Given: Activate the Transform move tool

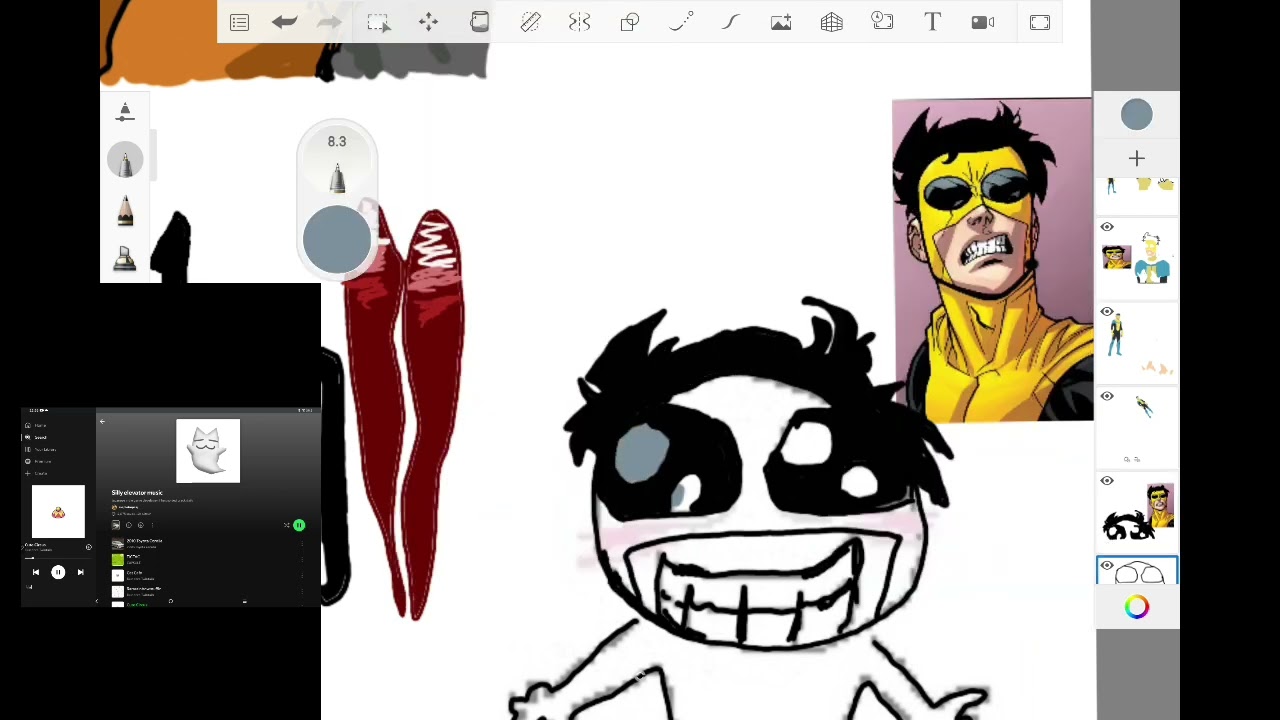Looking at the screenshot, I should tap(428, 22).
